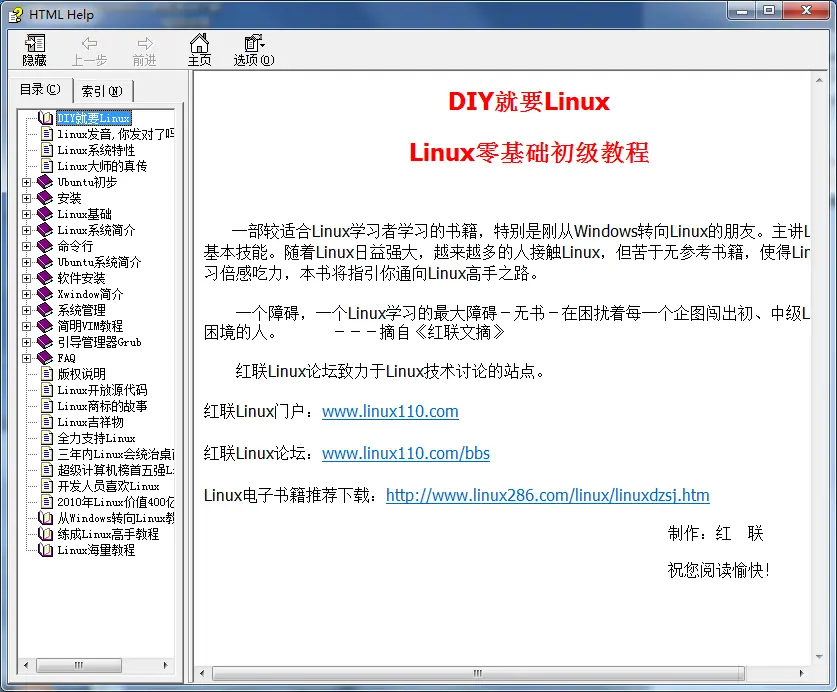
Task: Click the Back (上一步) arrow icon
Action: click(x=89, y=43)
